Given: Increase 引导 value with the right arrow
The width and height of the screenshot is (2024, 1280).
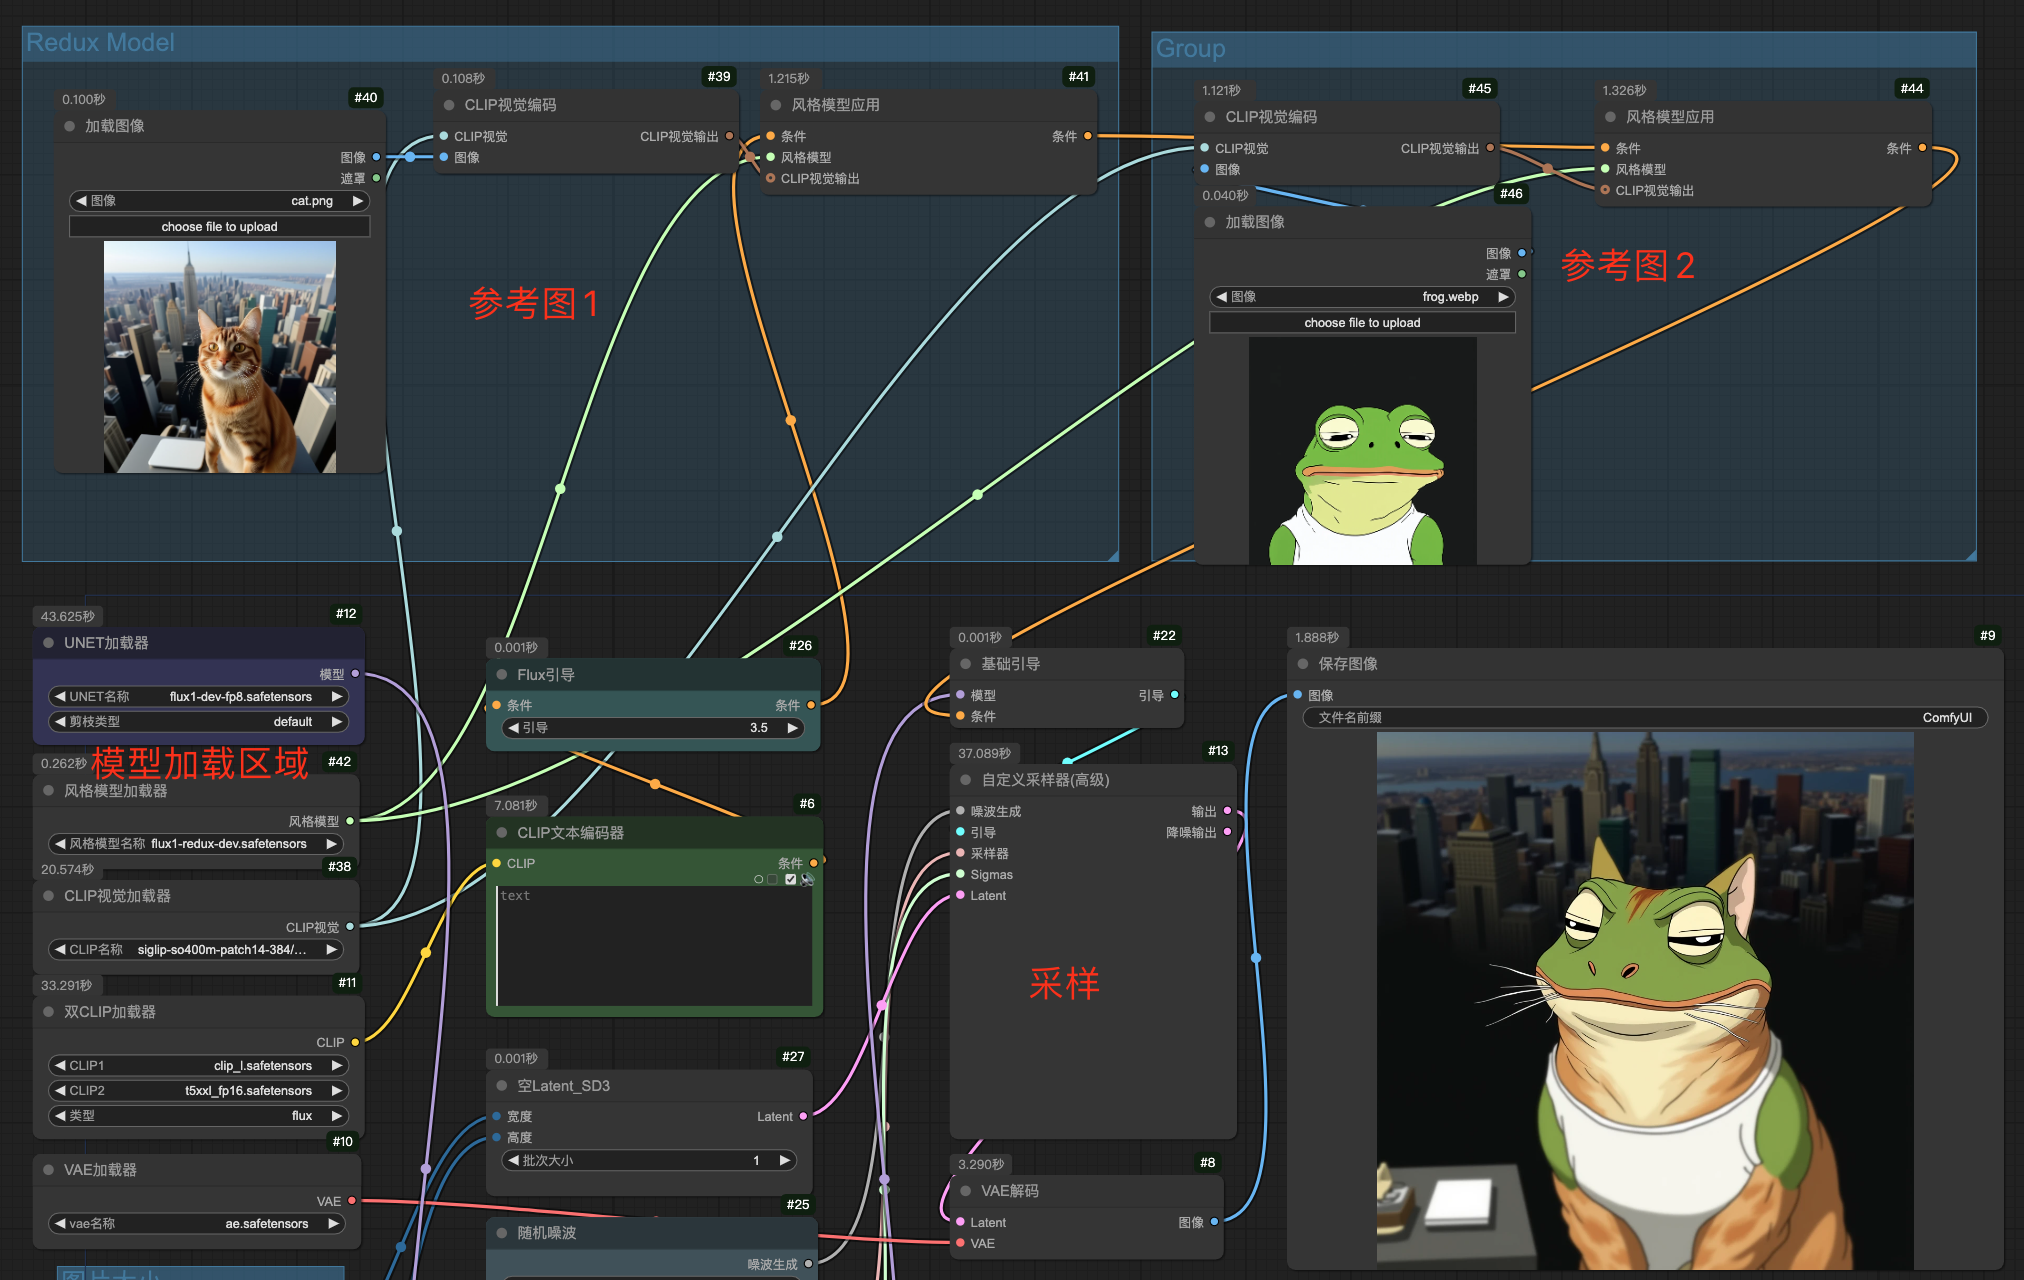Looking at the screenshot, I should [791, 728].
